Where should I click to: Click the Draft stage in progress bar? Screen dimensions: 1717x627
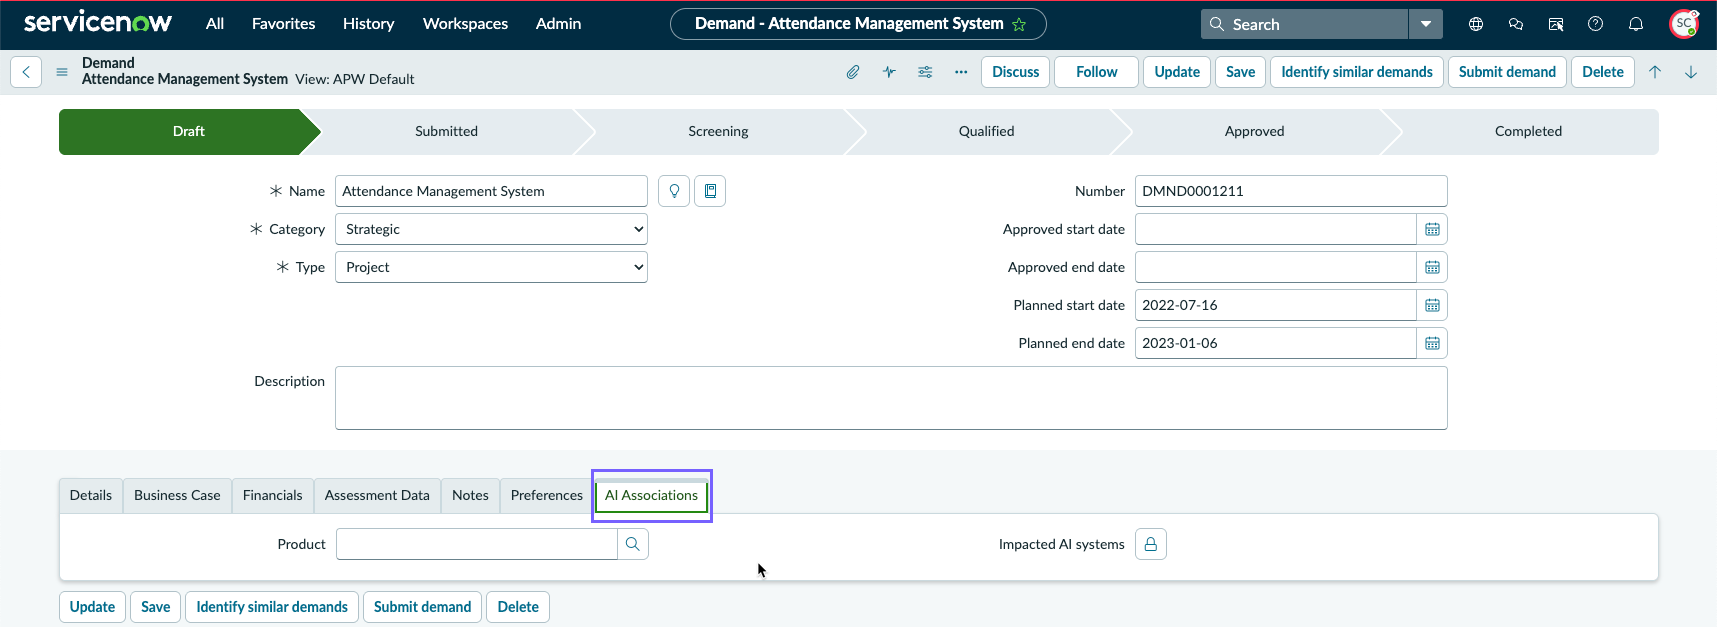click(x=188, y=131)
